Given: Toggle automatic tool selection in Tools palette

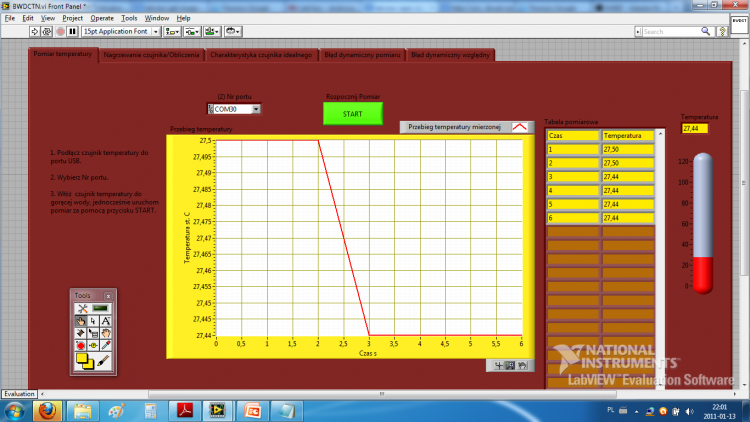Looking at the screenshot, I should tap(100, 309).
